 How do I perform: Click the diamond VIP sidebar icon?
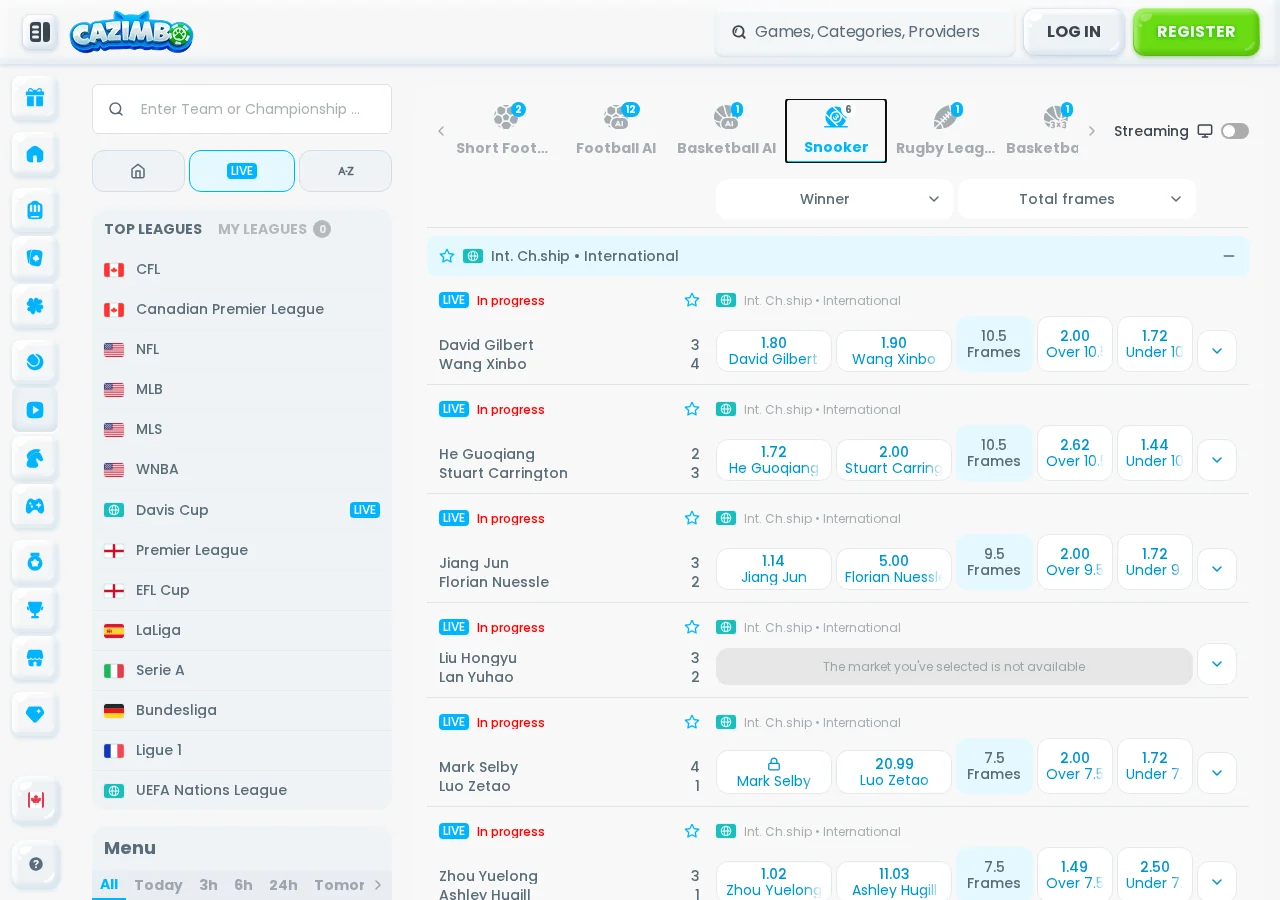[x=35, y=713]
